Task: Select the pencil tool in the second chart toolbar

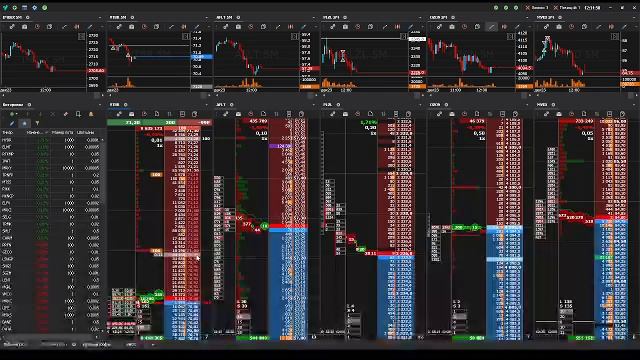Action: 196,27
